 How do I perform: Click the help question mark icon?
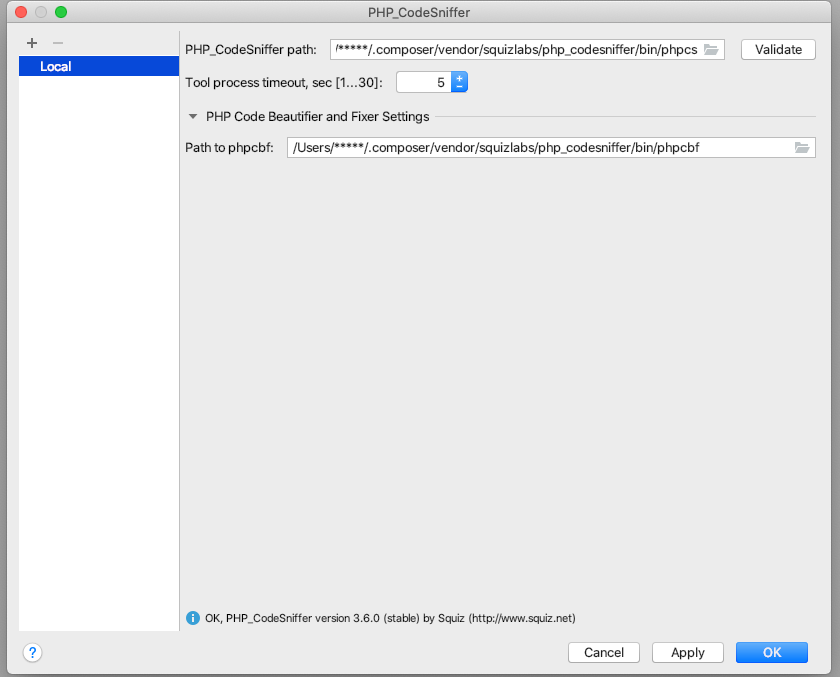(x=32, y=653)
